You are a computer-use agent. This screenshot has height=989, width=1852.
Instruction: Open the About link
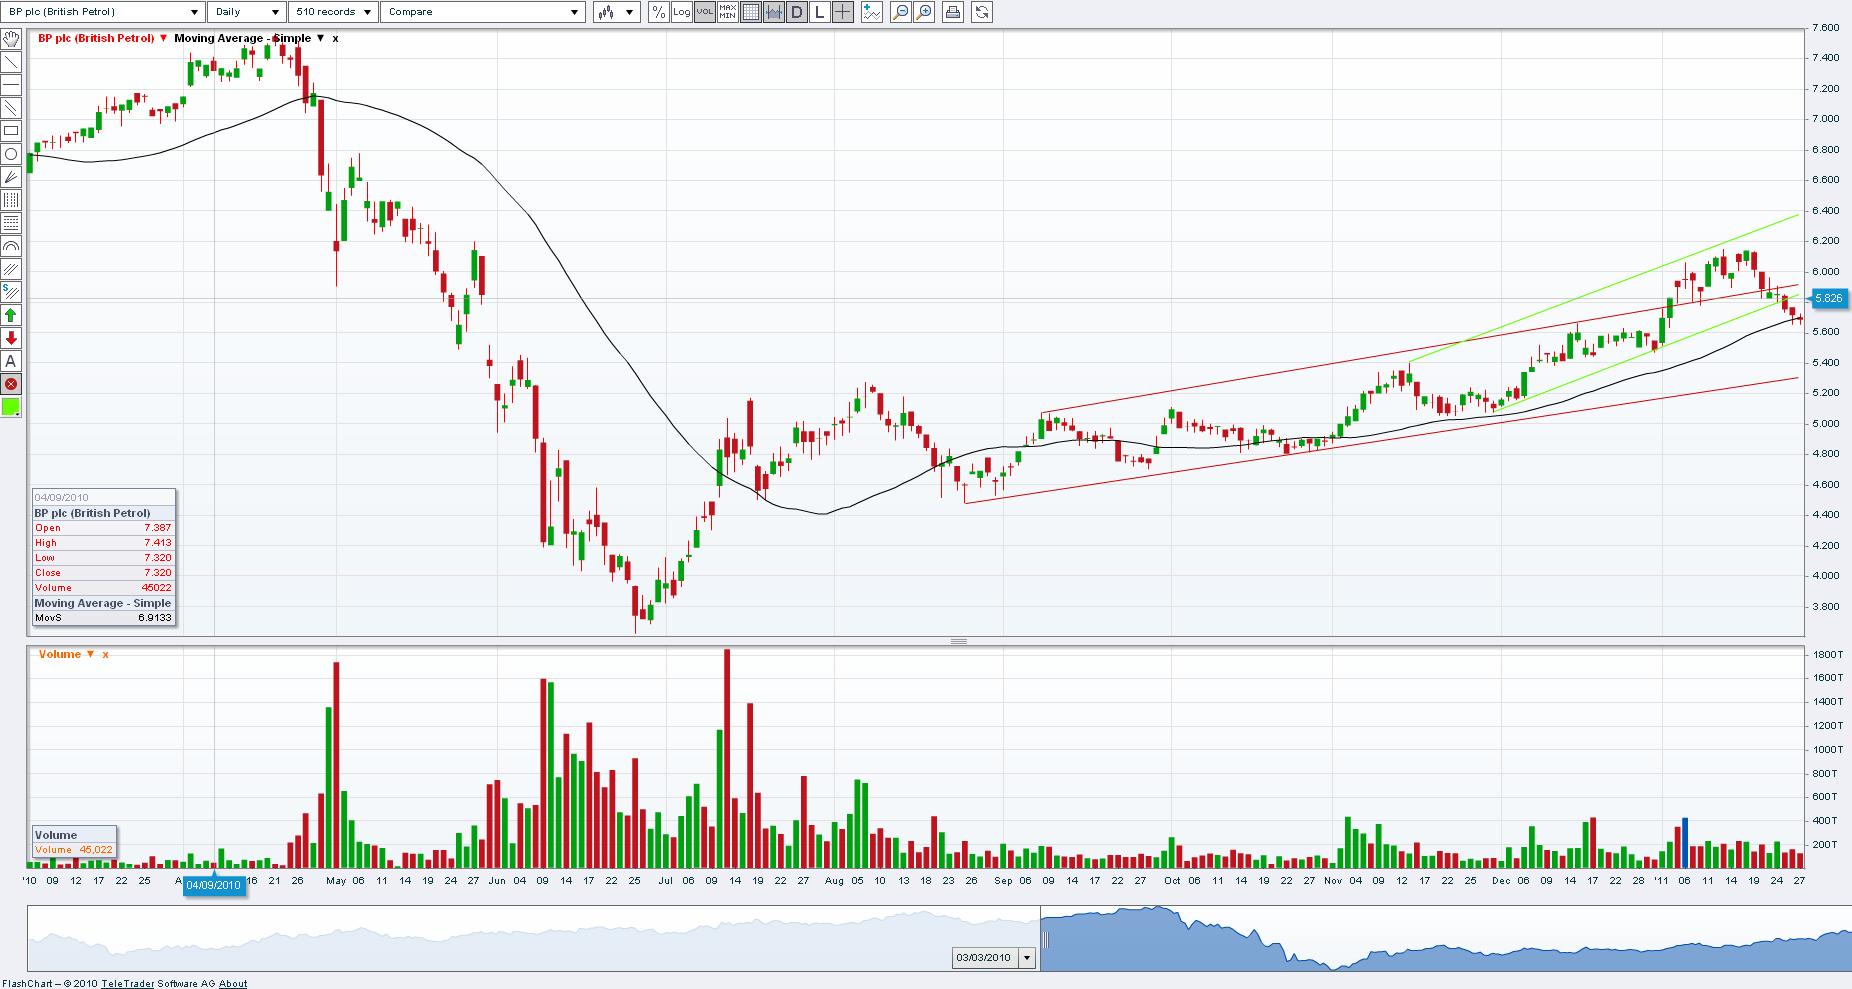point(233,983)
